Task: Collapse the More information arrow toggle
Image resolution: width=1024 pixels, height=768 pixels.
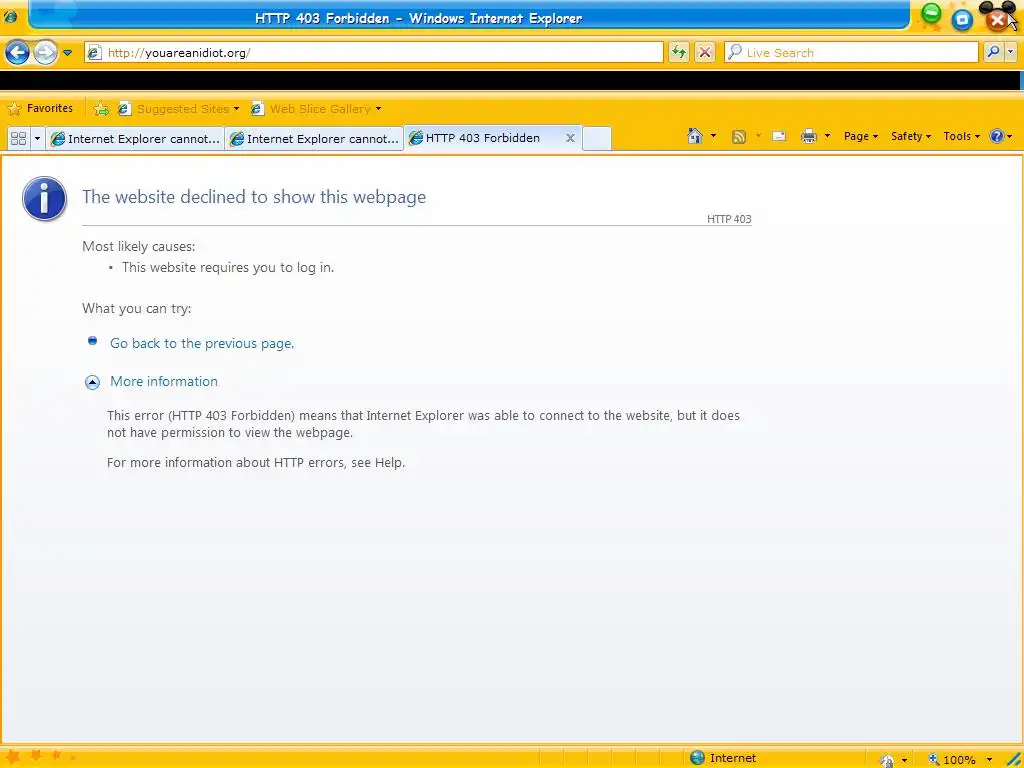Action: tap(92, 382)
